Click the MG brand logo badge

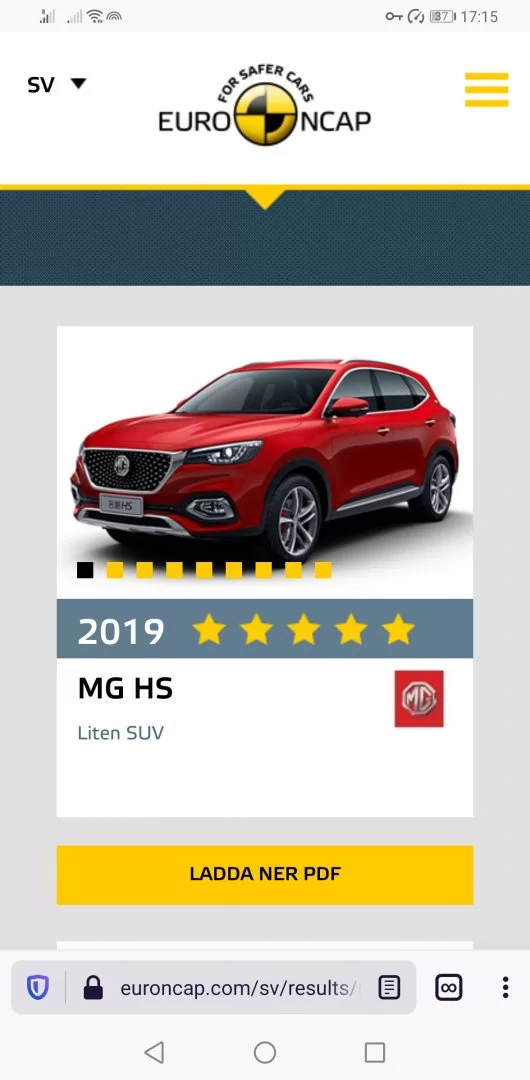point(419,698)
